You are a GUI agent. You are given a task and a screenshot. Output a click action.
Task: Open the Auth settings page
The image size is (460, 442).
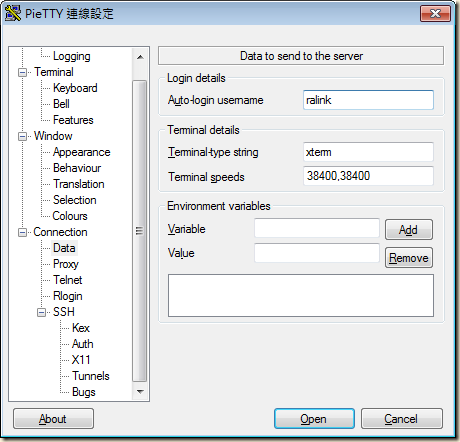[x=82, y=344]
